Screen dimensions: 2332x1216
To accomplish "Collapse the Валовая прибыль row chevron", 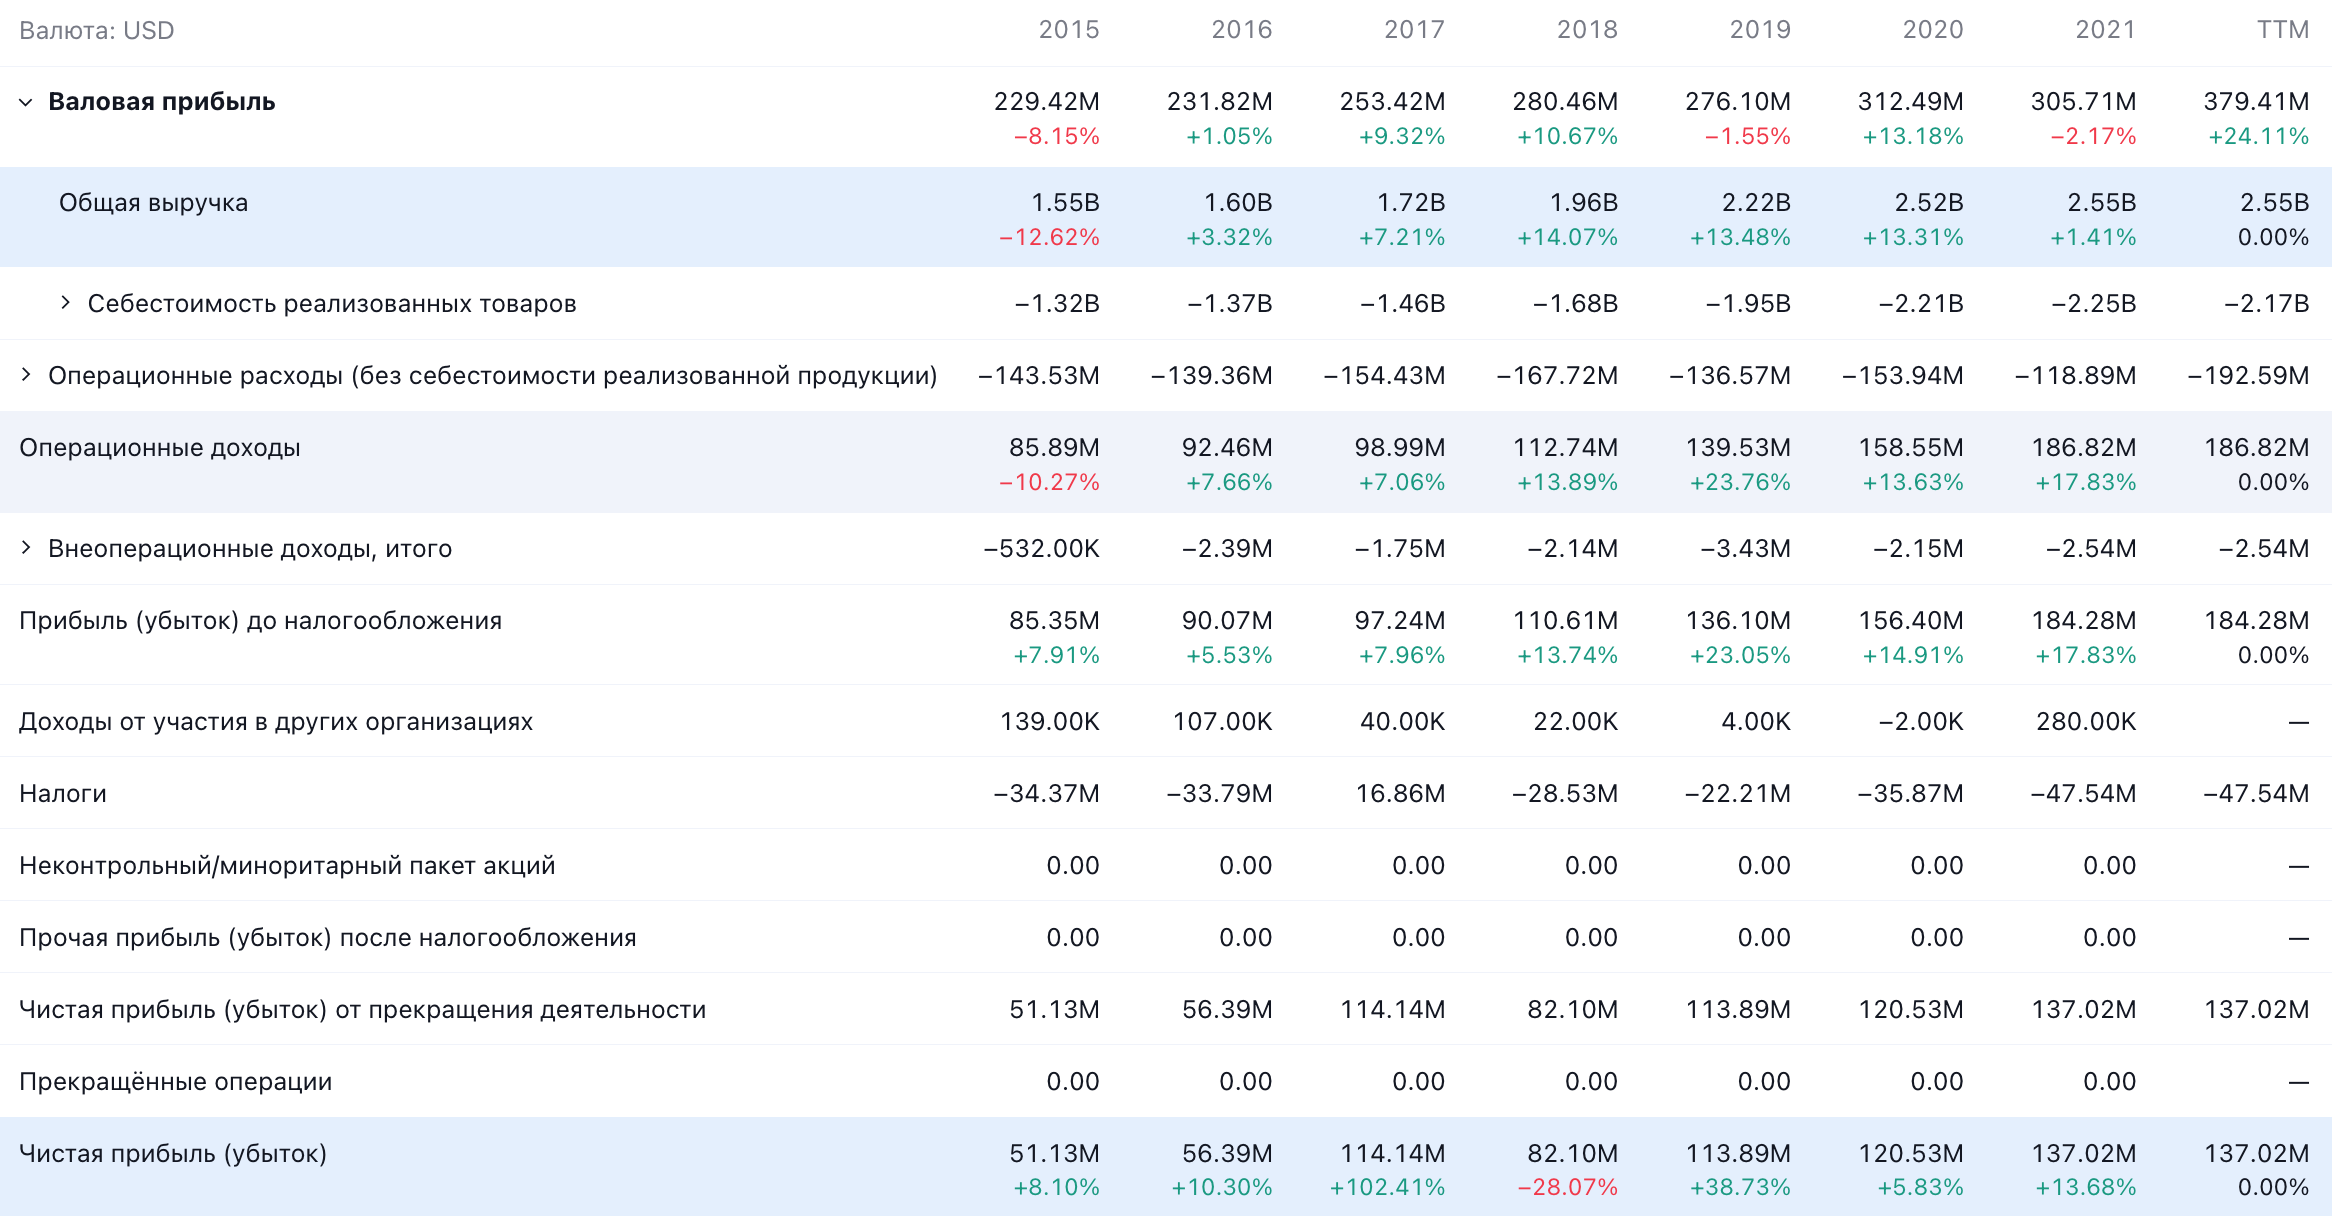I will (26, 102).
